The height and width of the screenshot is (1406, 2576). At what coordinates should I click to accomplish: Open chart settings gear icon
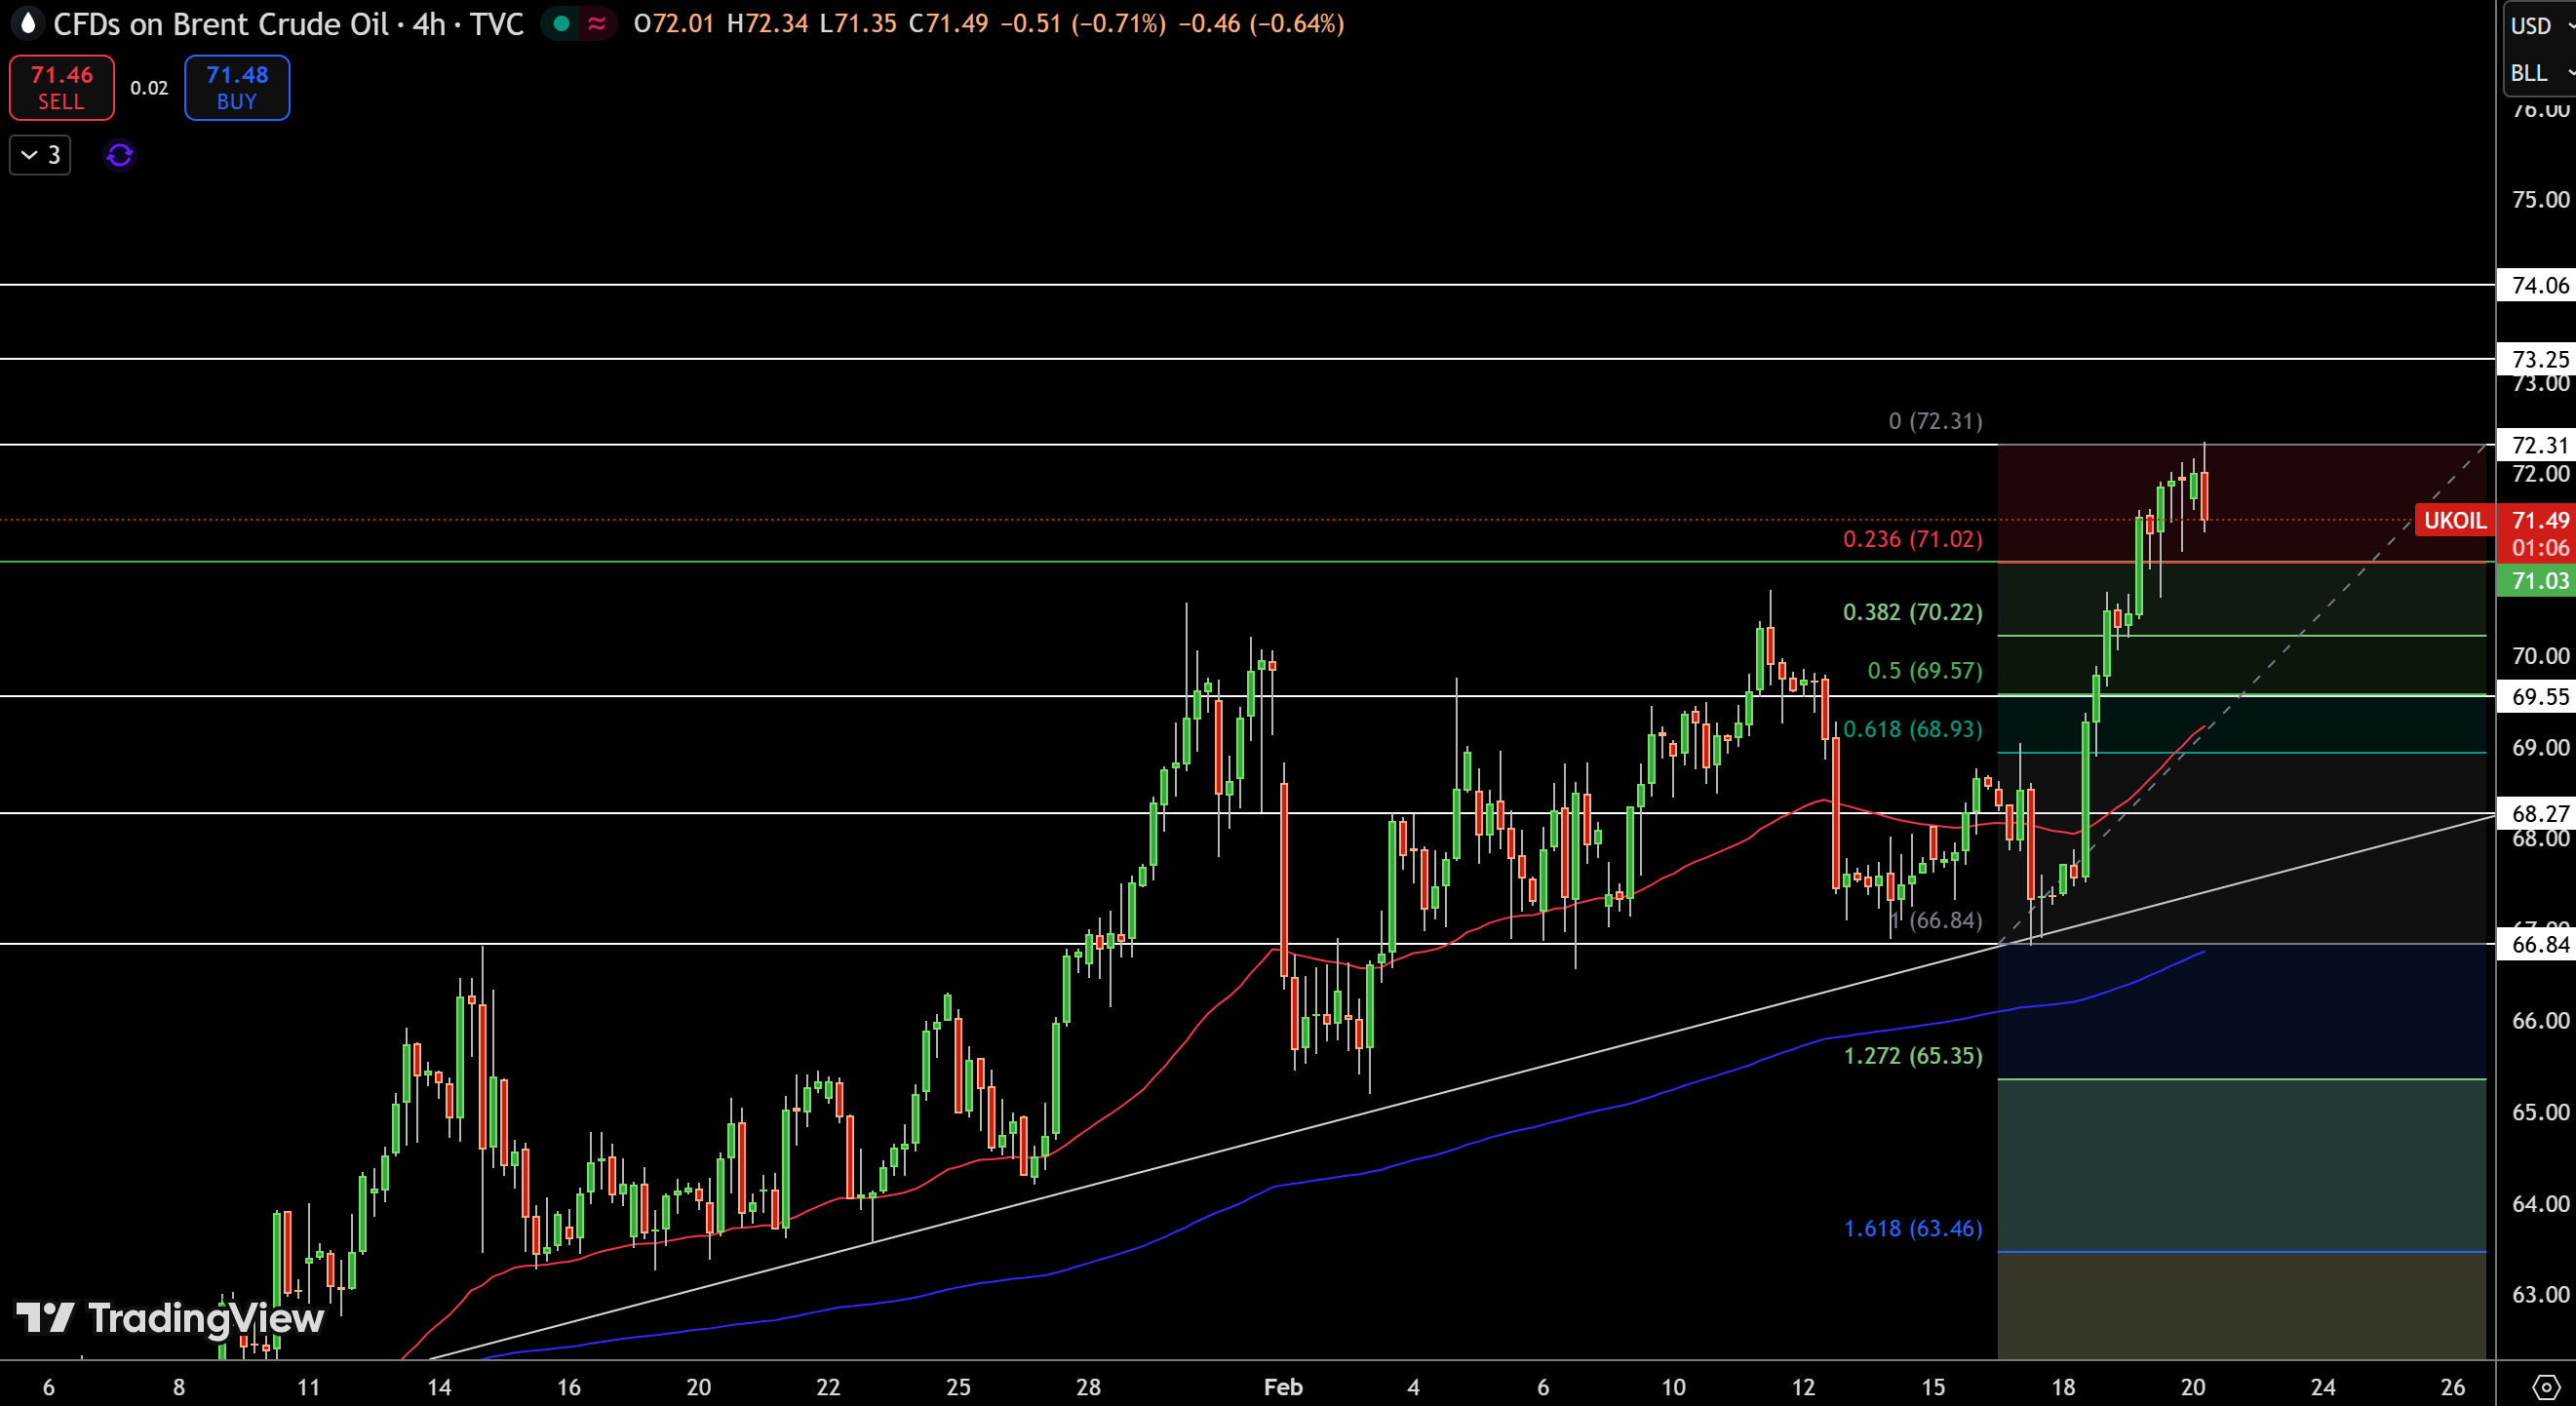coord(2545,1386)
